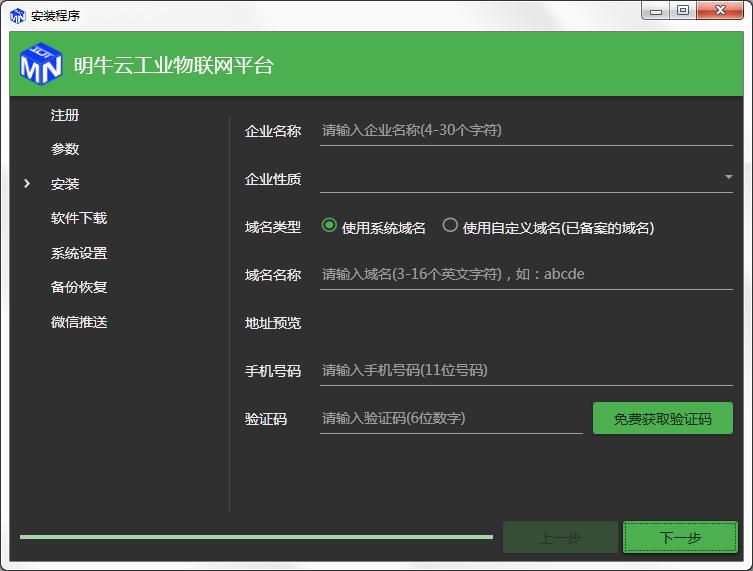
Task: Select 安装 in the left menu
Action: (x=65, y=184)
